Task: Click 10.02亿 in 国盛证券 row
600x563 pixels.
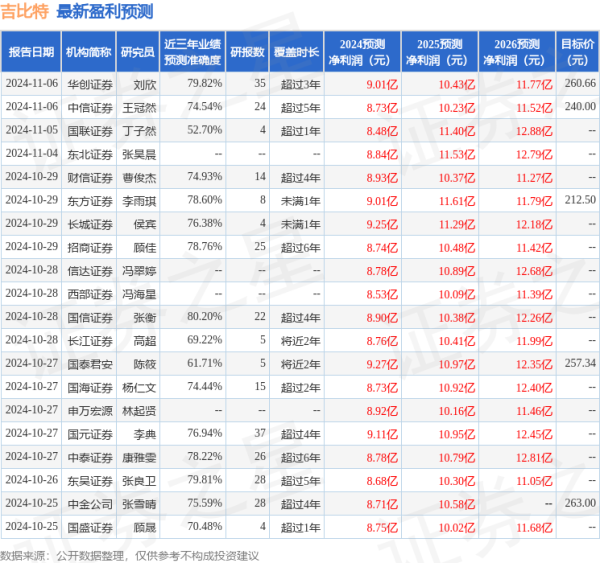Action: [x=457, y=528]
